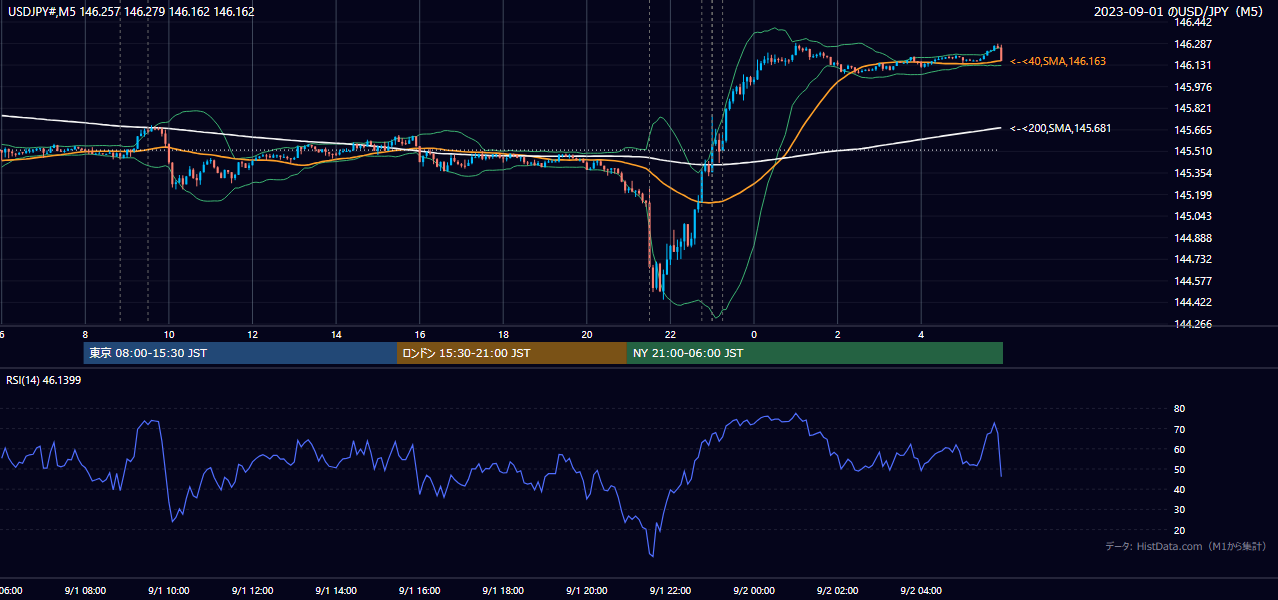Select the NY 21:00-06:00 JST session bar
Image resolution: width=1278 pixels, height=600 pixels.
[x=815, y=353]
